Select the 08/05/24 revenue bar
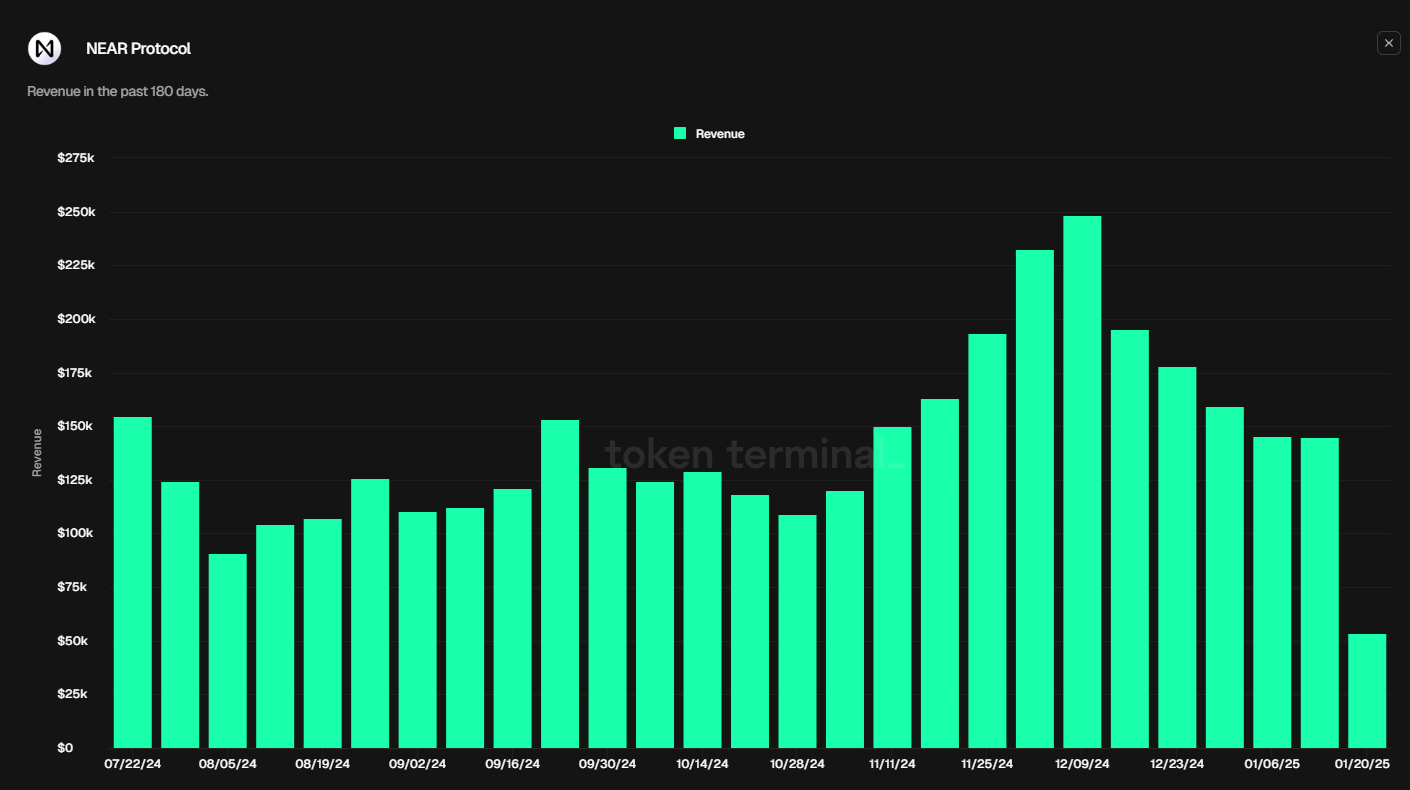The height and width of the screenshot is (790, 1410). (x=228, y=651)
